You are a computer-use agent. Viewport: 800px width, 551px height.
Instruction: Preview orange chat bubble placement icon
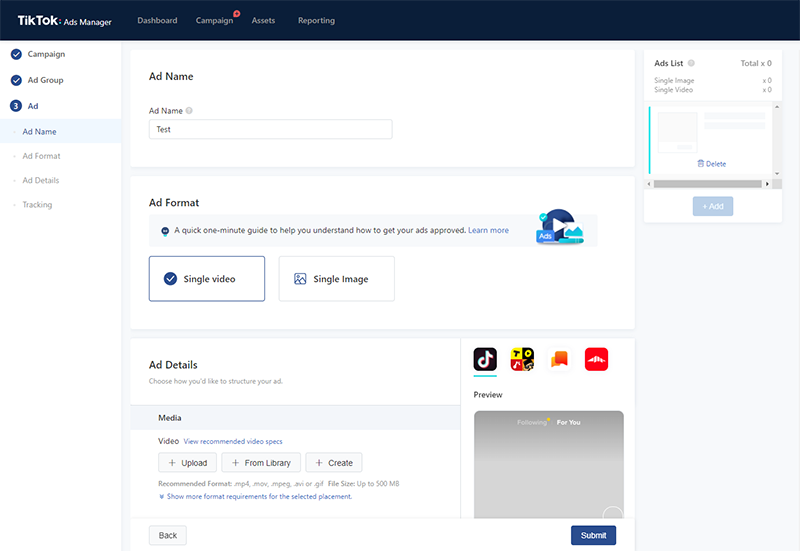pos(559,359)
